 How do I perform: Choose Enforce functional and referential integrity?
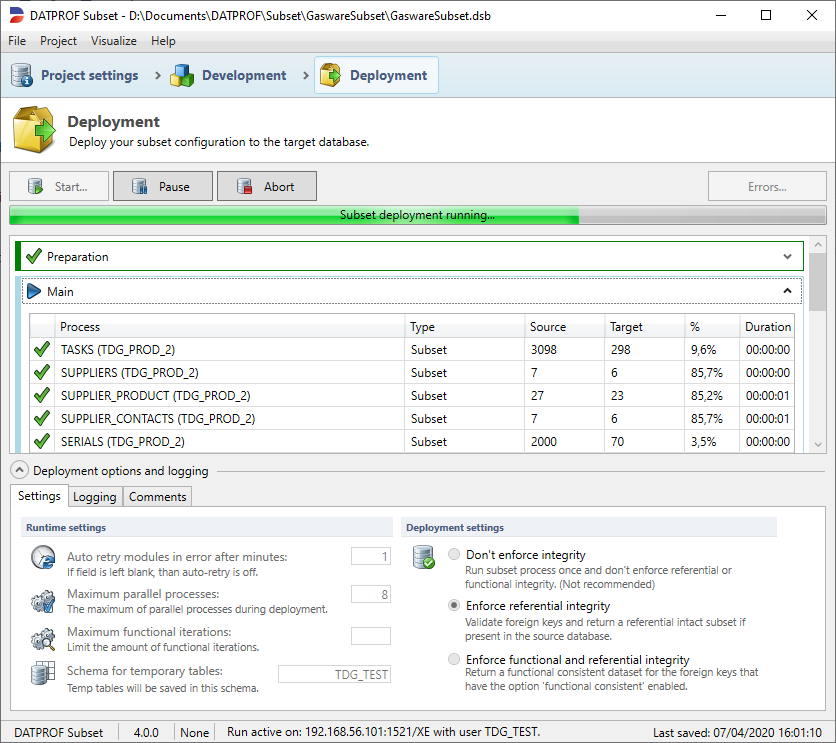tap(455, 660)
